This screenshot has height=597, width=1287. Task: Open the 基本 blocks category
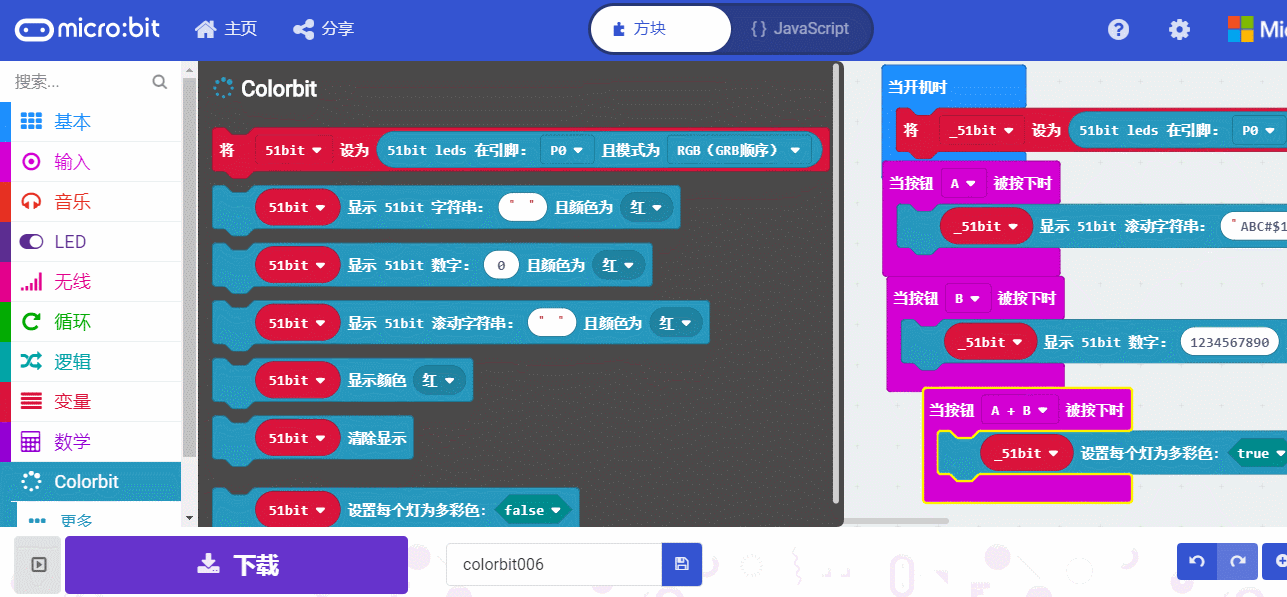click(x=70, y=121)
